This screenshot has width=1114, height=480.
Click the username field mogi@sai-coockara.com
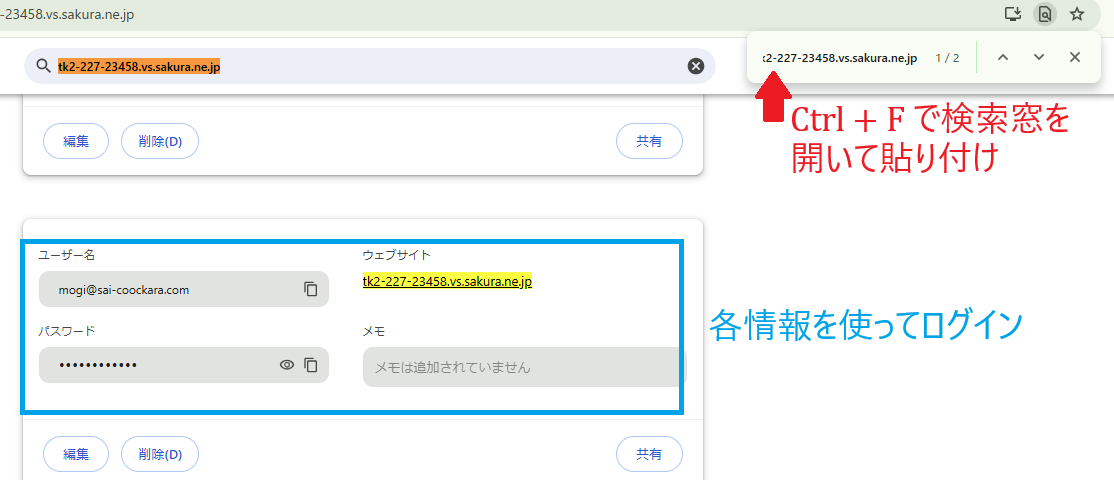click(184, 289)
